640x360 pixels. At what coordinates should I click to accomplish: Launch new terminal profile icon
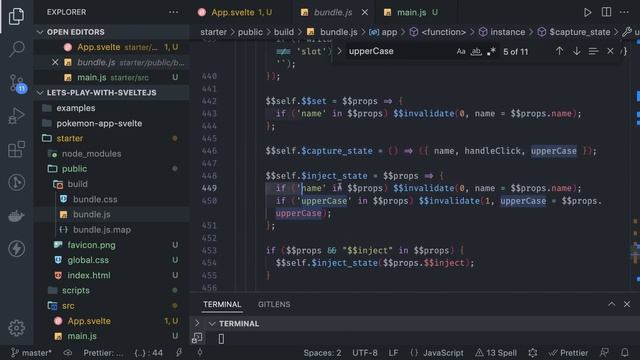[197, 338]
